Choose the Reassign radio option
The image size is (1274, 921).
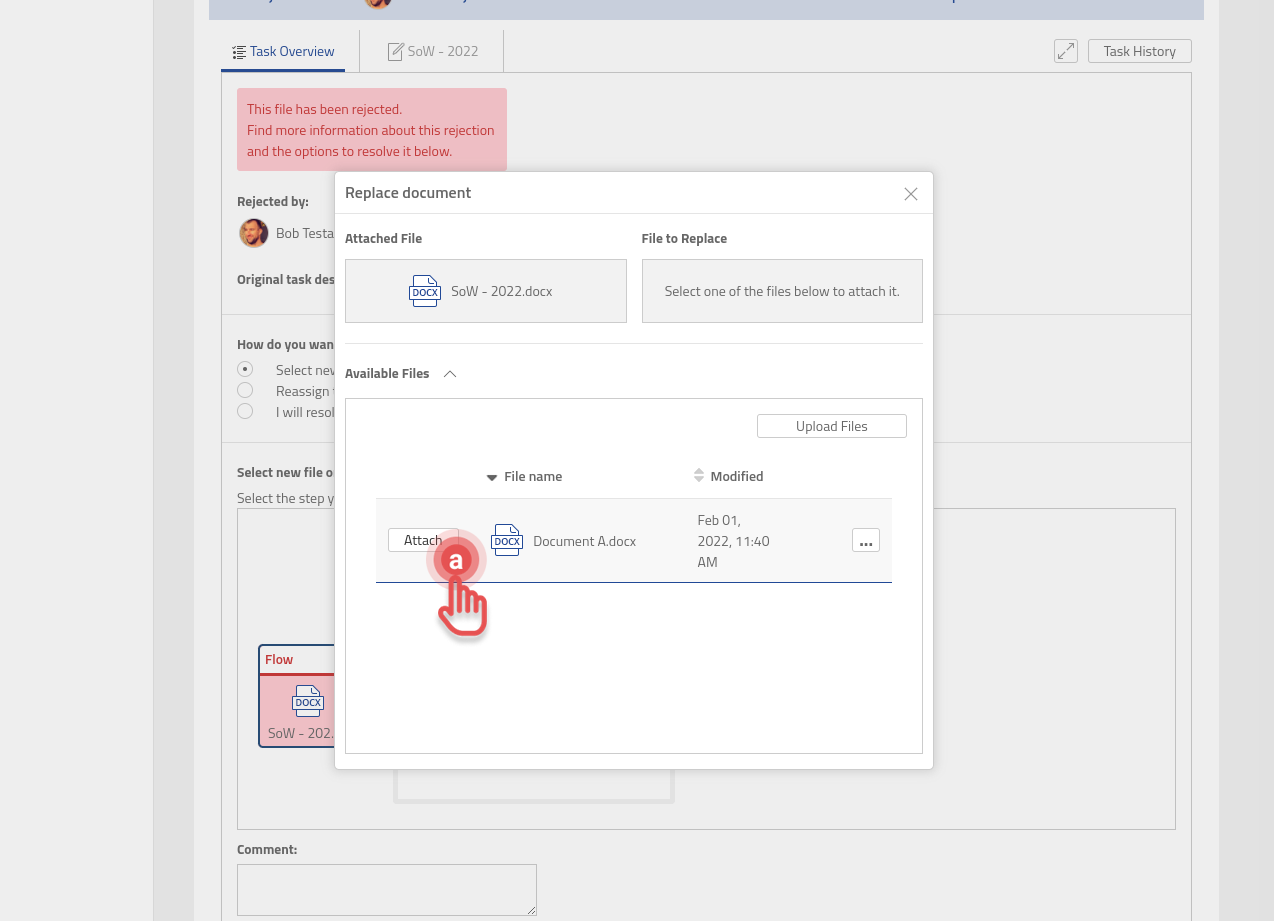coord(245,391)
